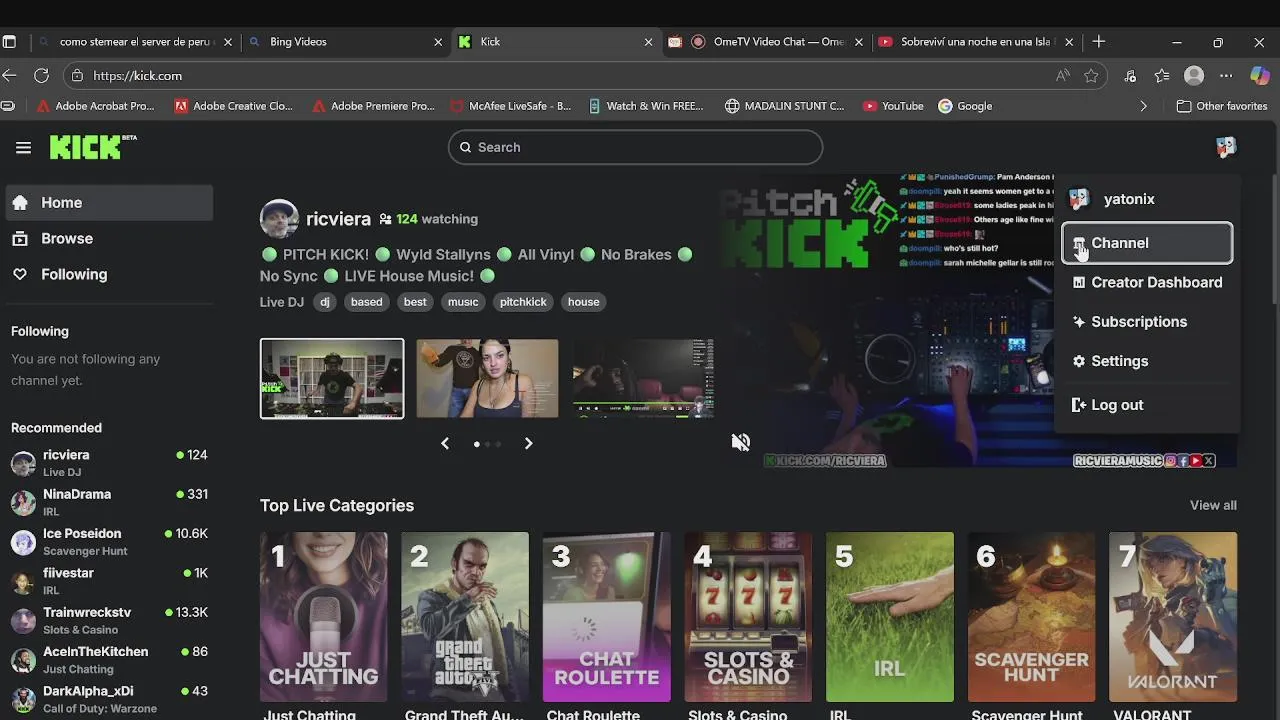Open DarkAlpha_xDi recommended channel

click(109, 699)
